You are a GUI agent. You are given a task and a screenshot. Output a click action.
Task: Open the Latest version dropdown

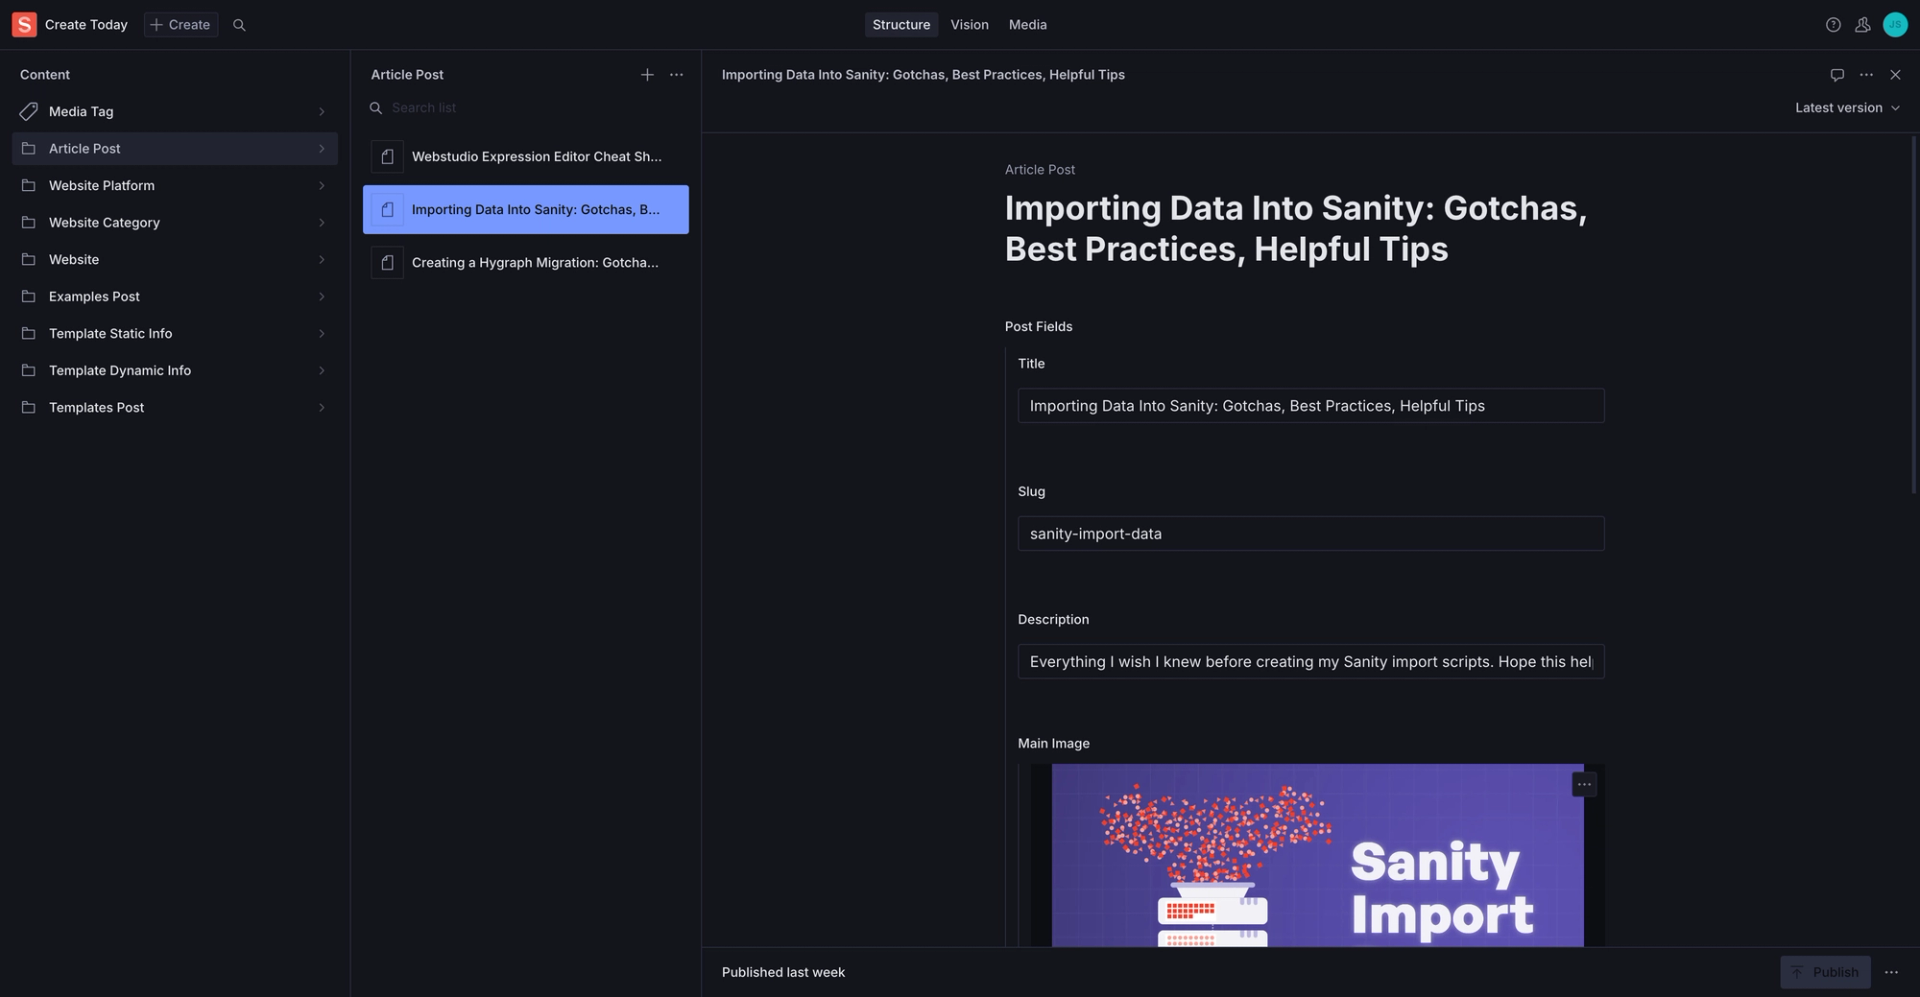pos(1847,107)
